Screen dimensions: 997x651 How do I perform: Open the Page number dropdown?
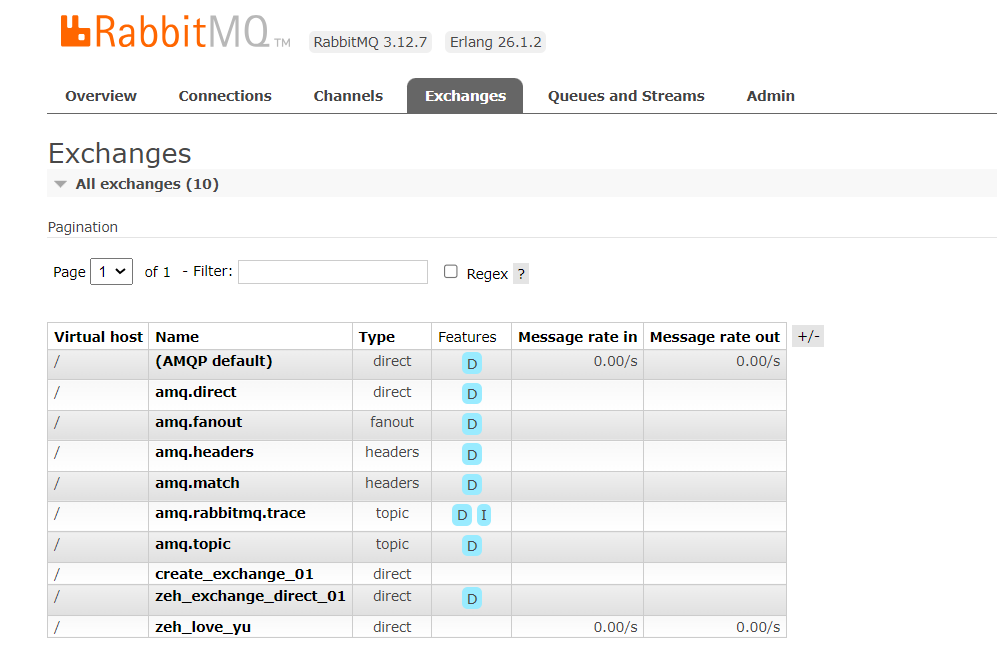coord(111,271)
